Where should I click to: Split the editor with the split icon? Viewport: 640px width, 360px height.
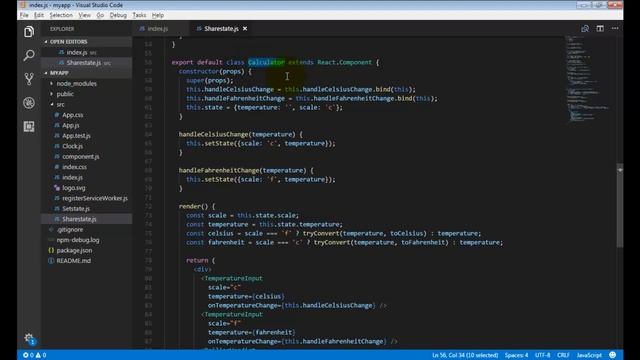tap(600, 29)
